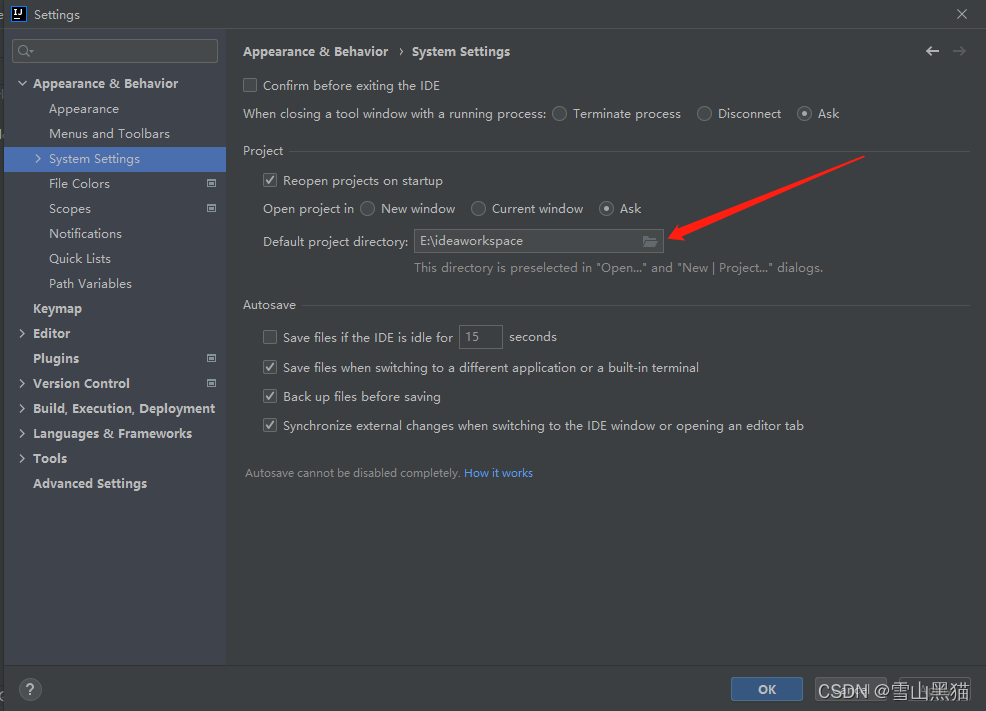Open File Colors settings
The width and height of the screenshot is (986, 711).
[x=79, y=184]
